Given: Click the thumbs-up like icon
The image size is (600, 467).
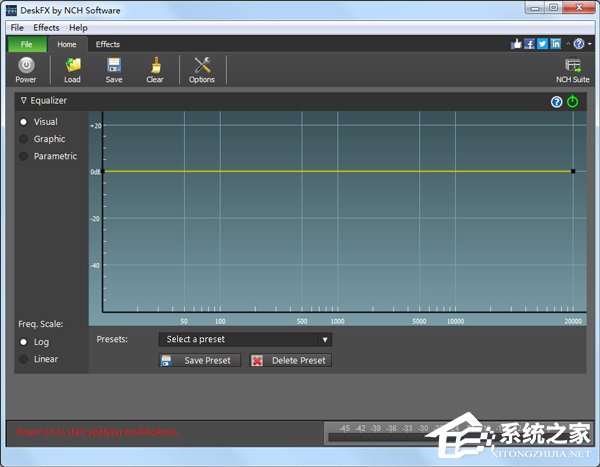Looking at the screenshot, I should click(x=516, y=44).
